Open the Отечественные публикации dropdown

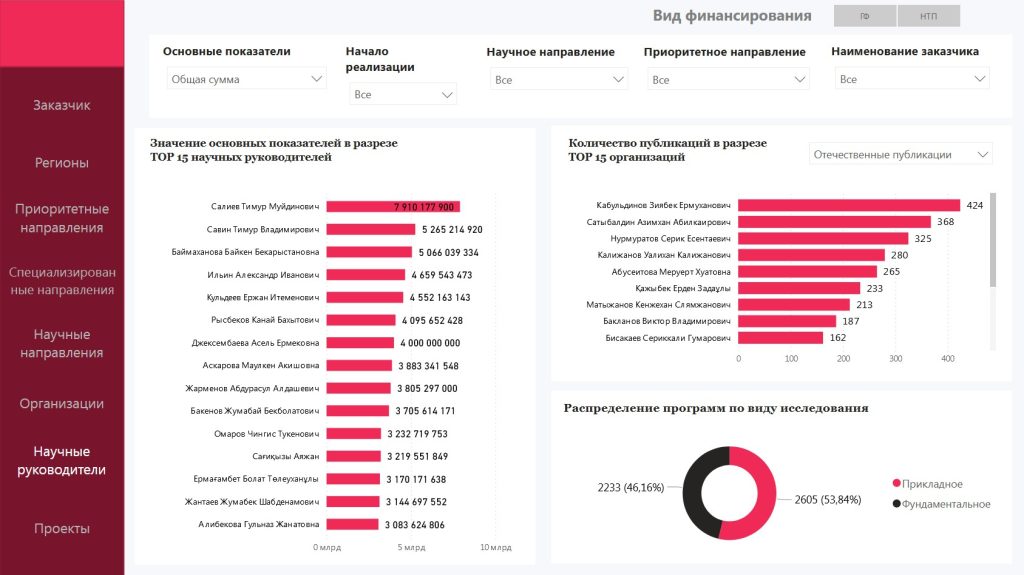pyautogui.click(x=900, y=154)
